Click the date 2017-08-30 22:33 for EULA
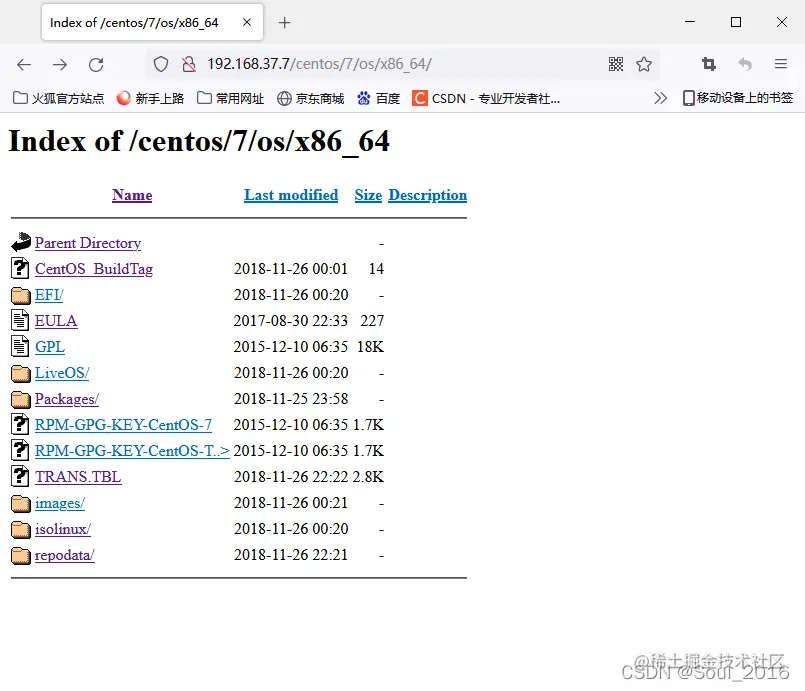805x691 pixels. click(x=291, y=321)
